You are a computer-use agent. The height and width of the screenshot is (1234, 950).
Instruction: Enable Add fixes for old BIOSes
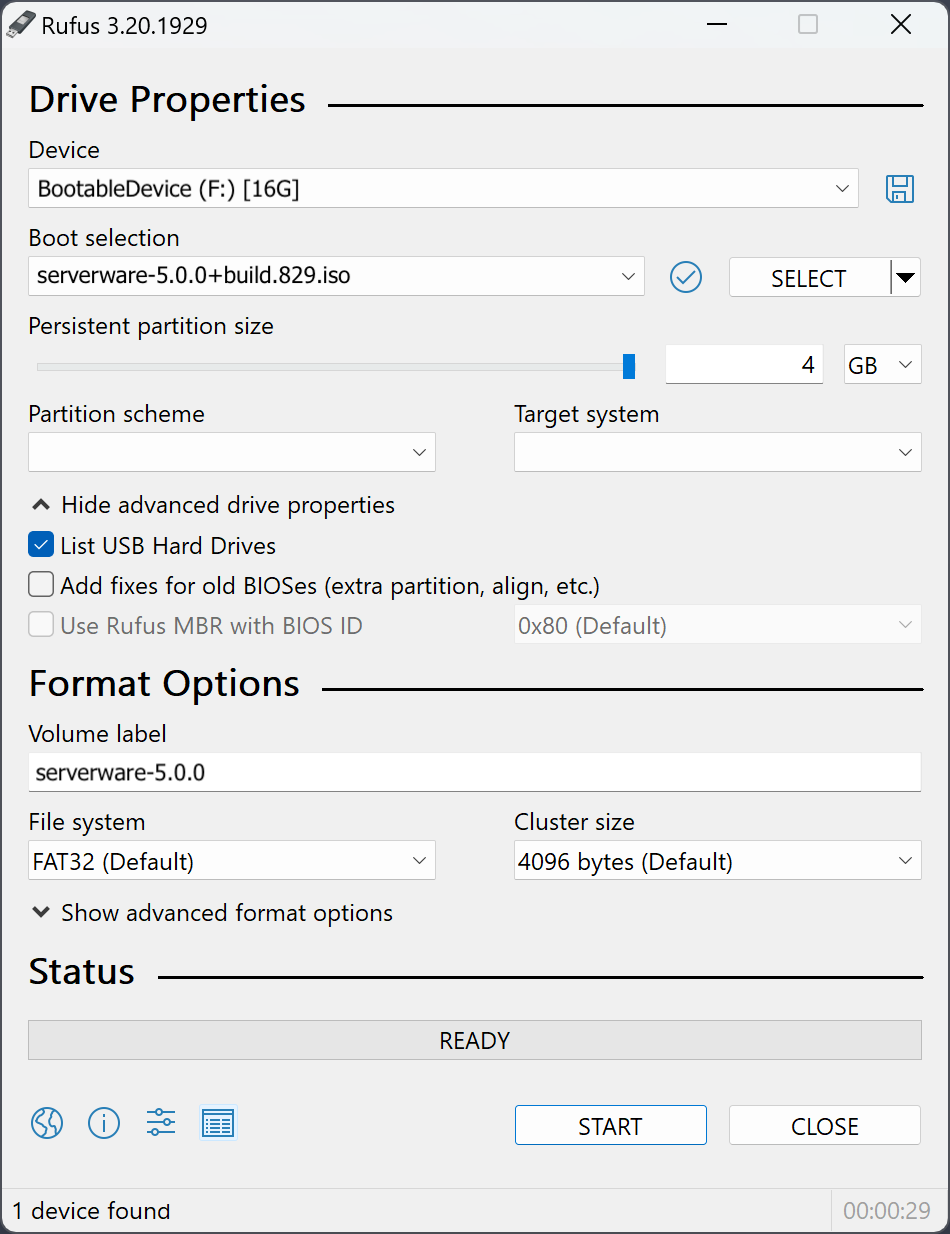[x=41, y=585]
